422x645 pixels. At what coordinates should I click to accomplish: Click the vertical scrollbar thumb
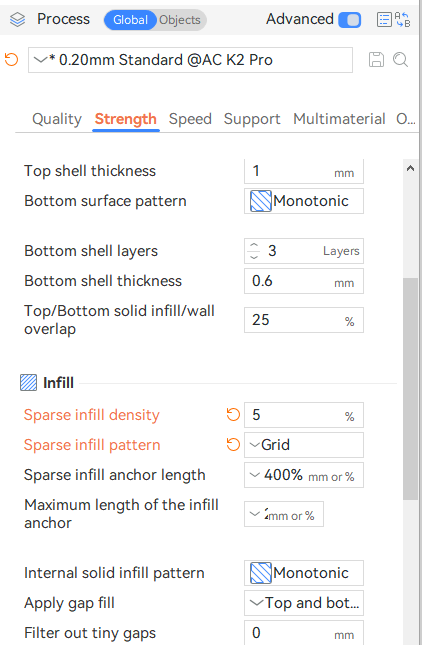410,389
